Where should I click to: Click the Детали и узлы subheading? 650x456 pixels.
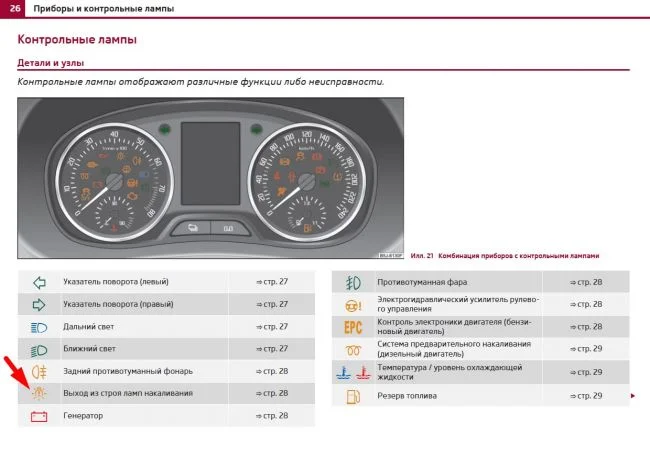(50, 63)
